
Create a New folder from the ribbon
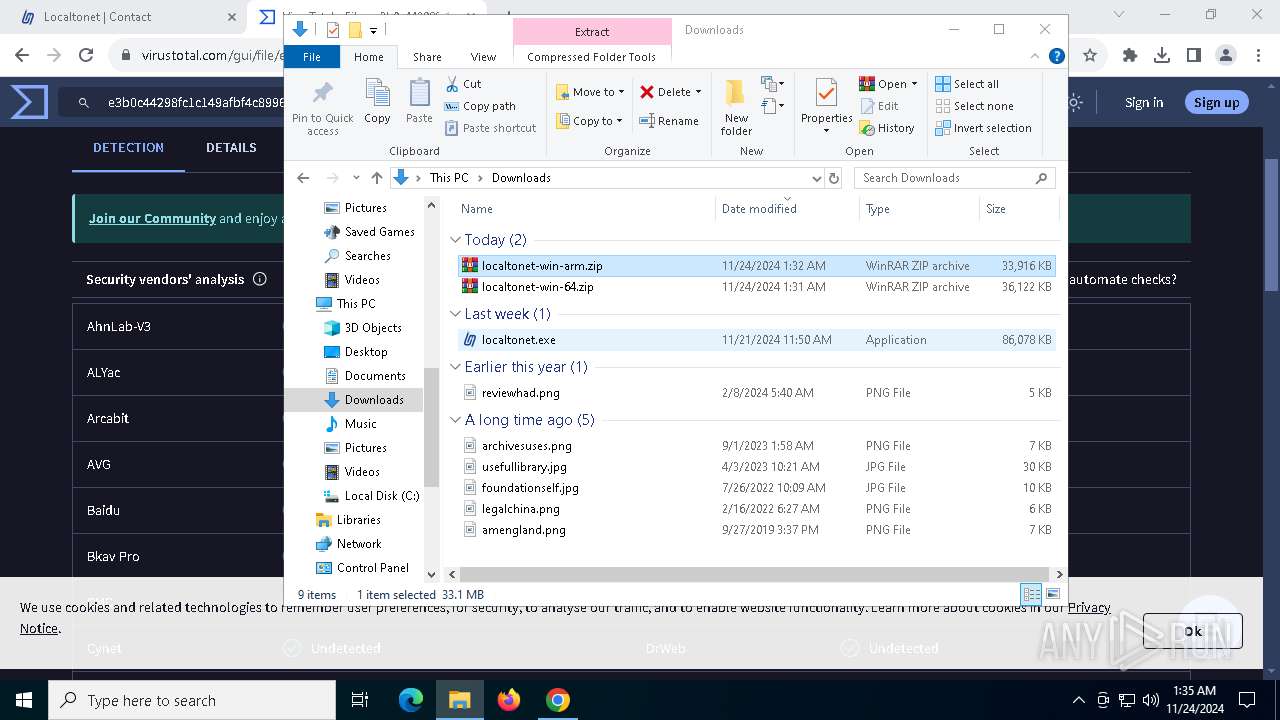click(x=736, y=107)
